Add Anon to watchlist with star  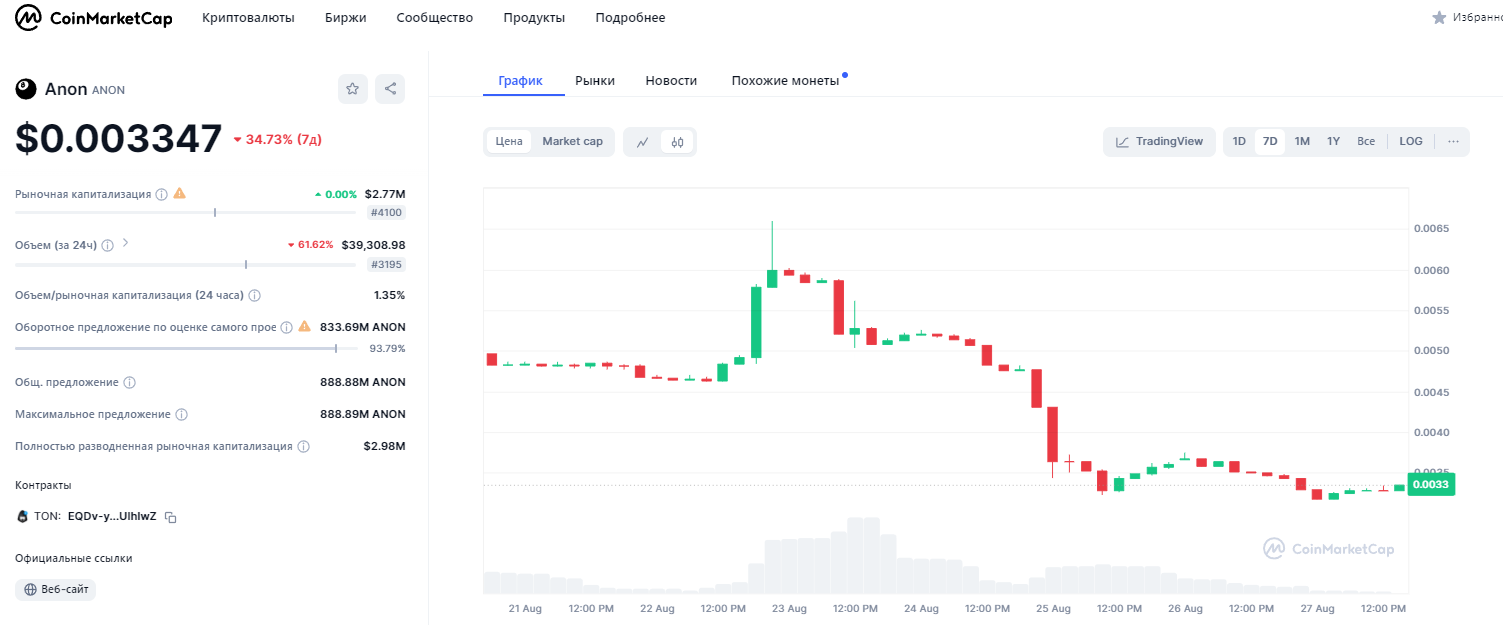coord(352,89)
